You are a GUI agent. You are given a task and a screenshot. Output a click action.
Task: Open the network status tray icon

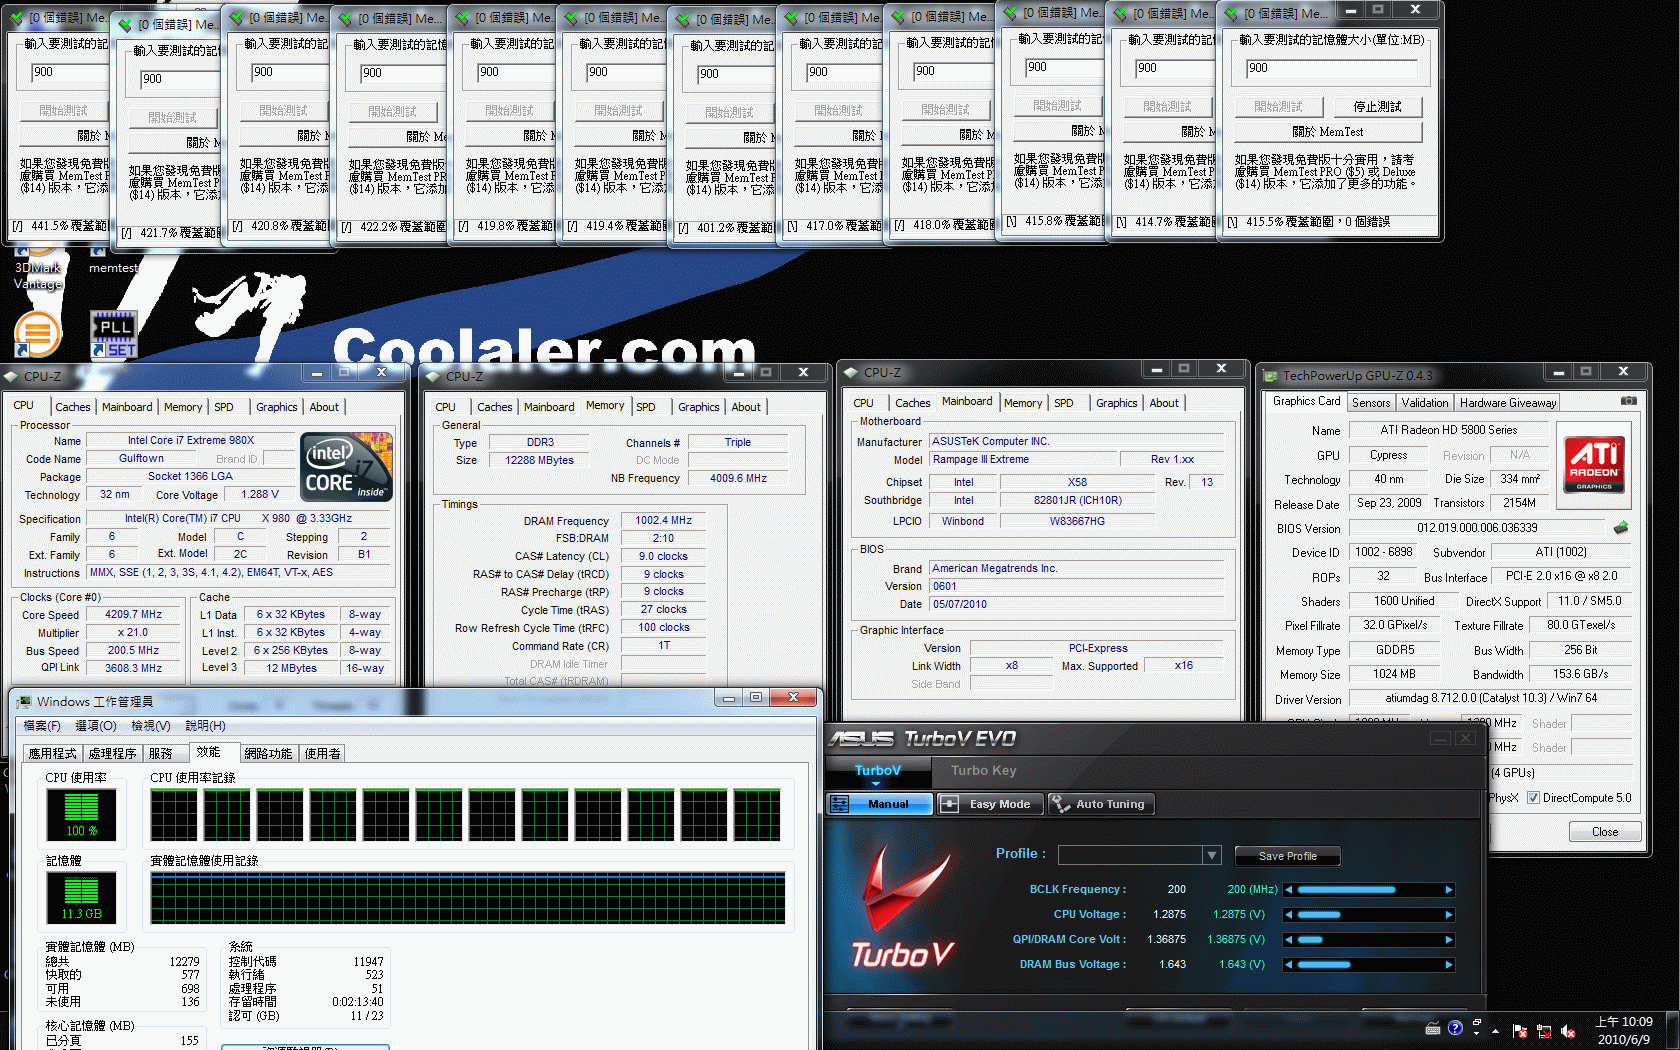tap(1544, 1031)
